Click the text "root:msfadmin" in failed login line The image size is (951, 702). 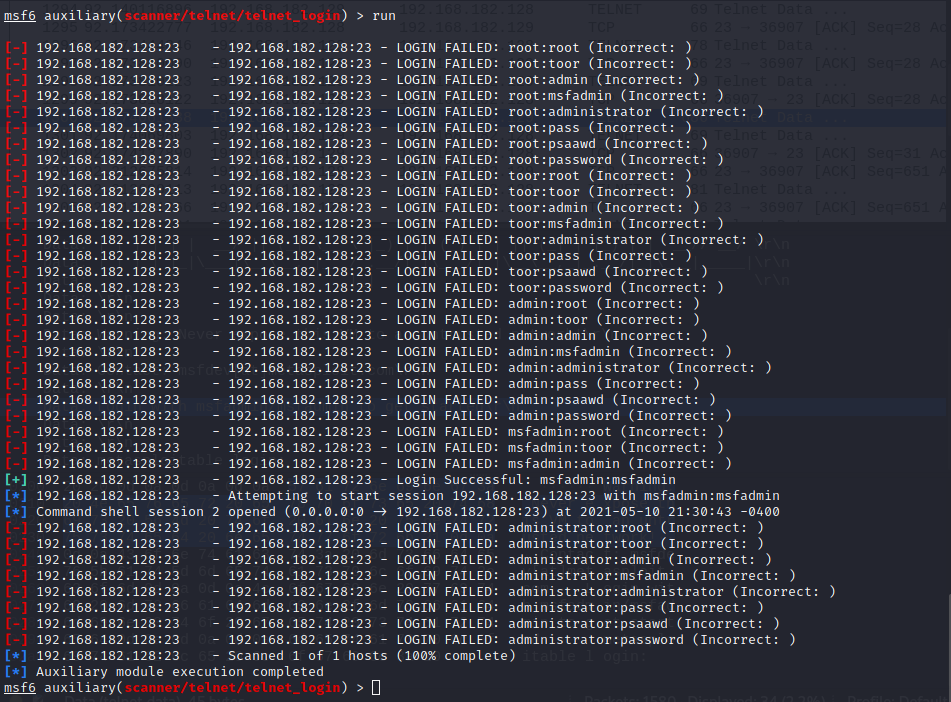pos(560,96)
